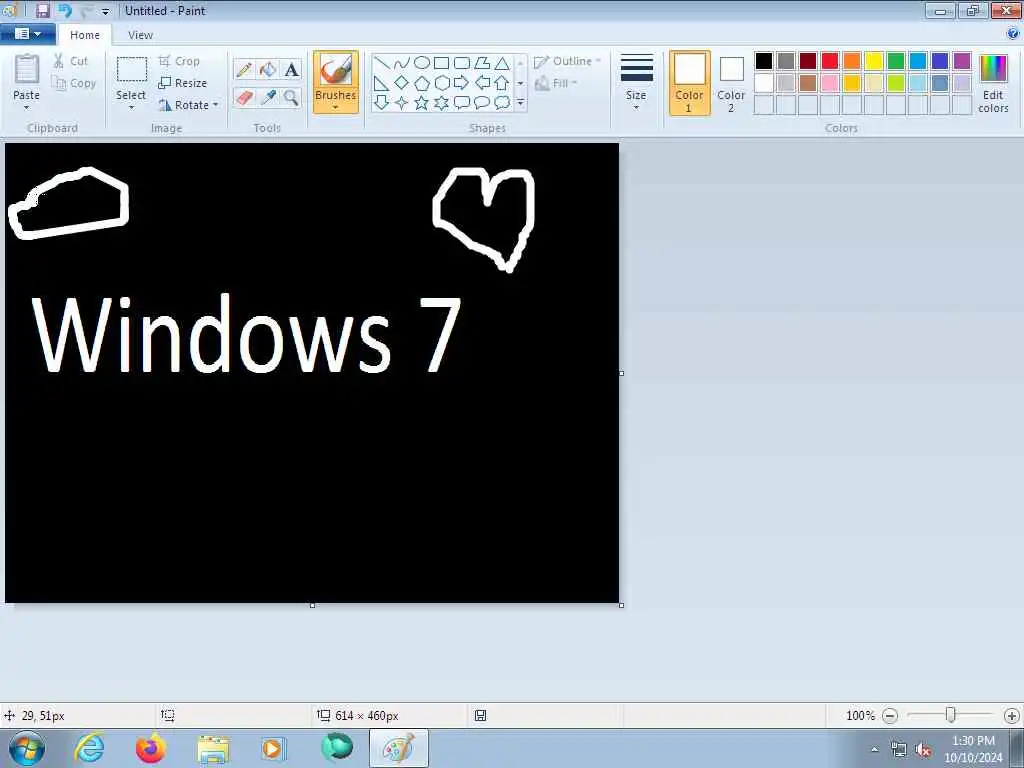
Task: Select the Magnifier tool
Action: (291, 98)
